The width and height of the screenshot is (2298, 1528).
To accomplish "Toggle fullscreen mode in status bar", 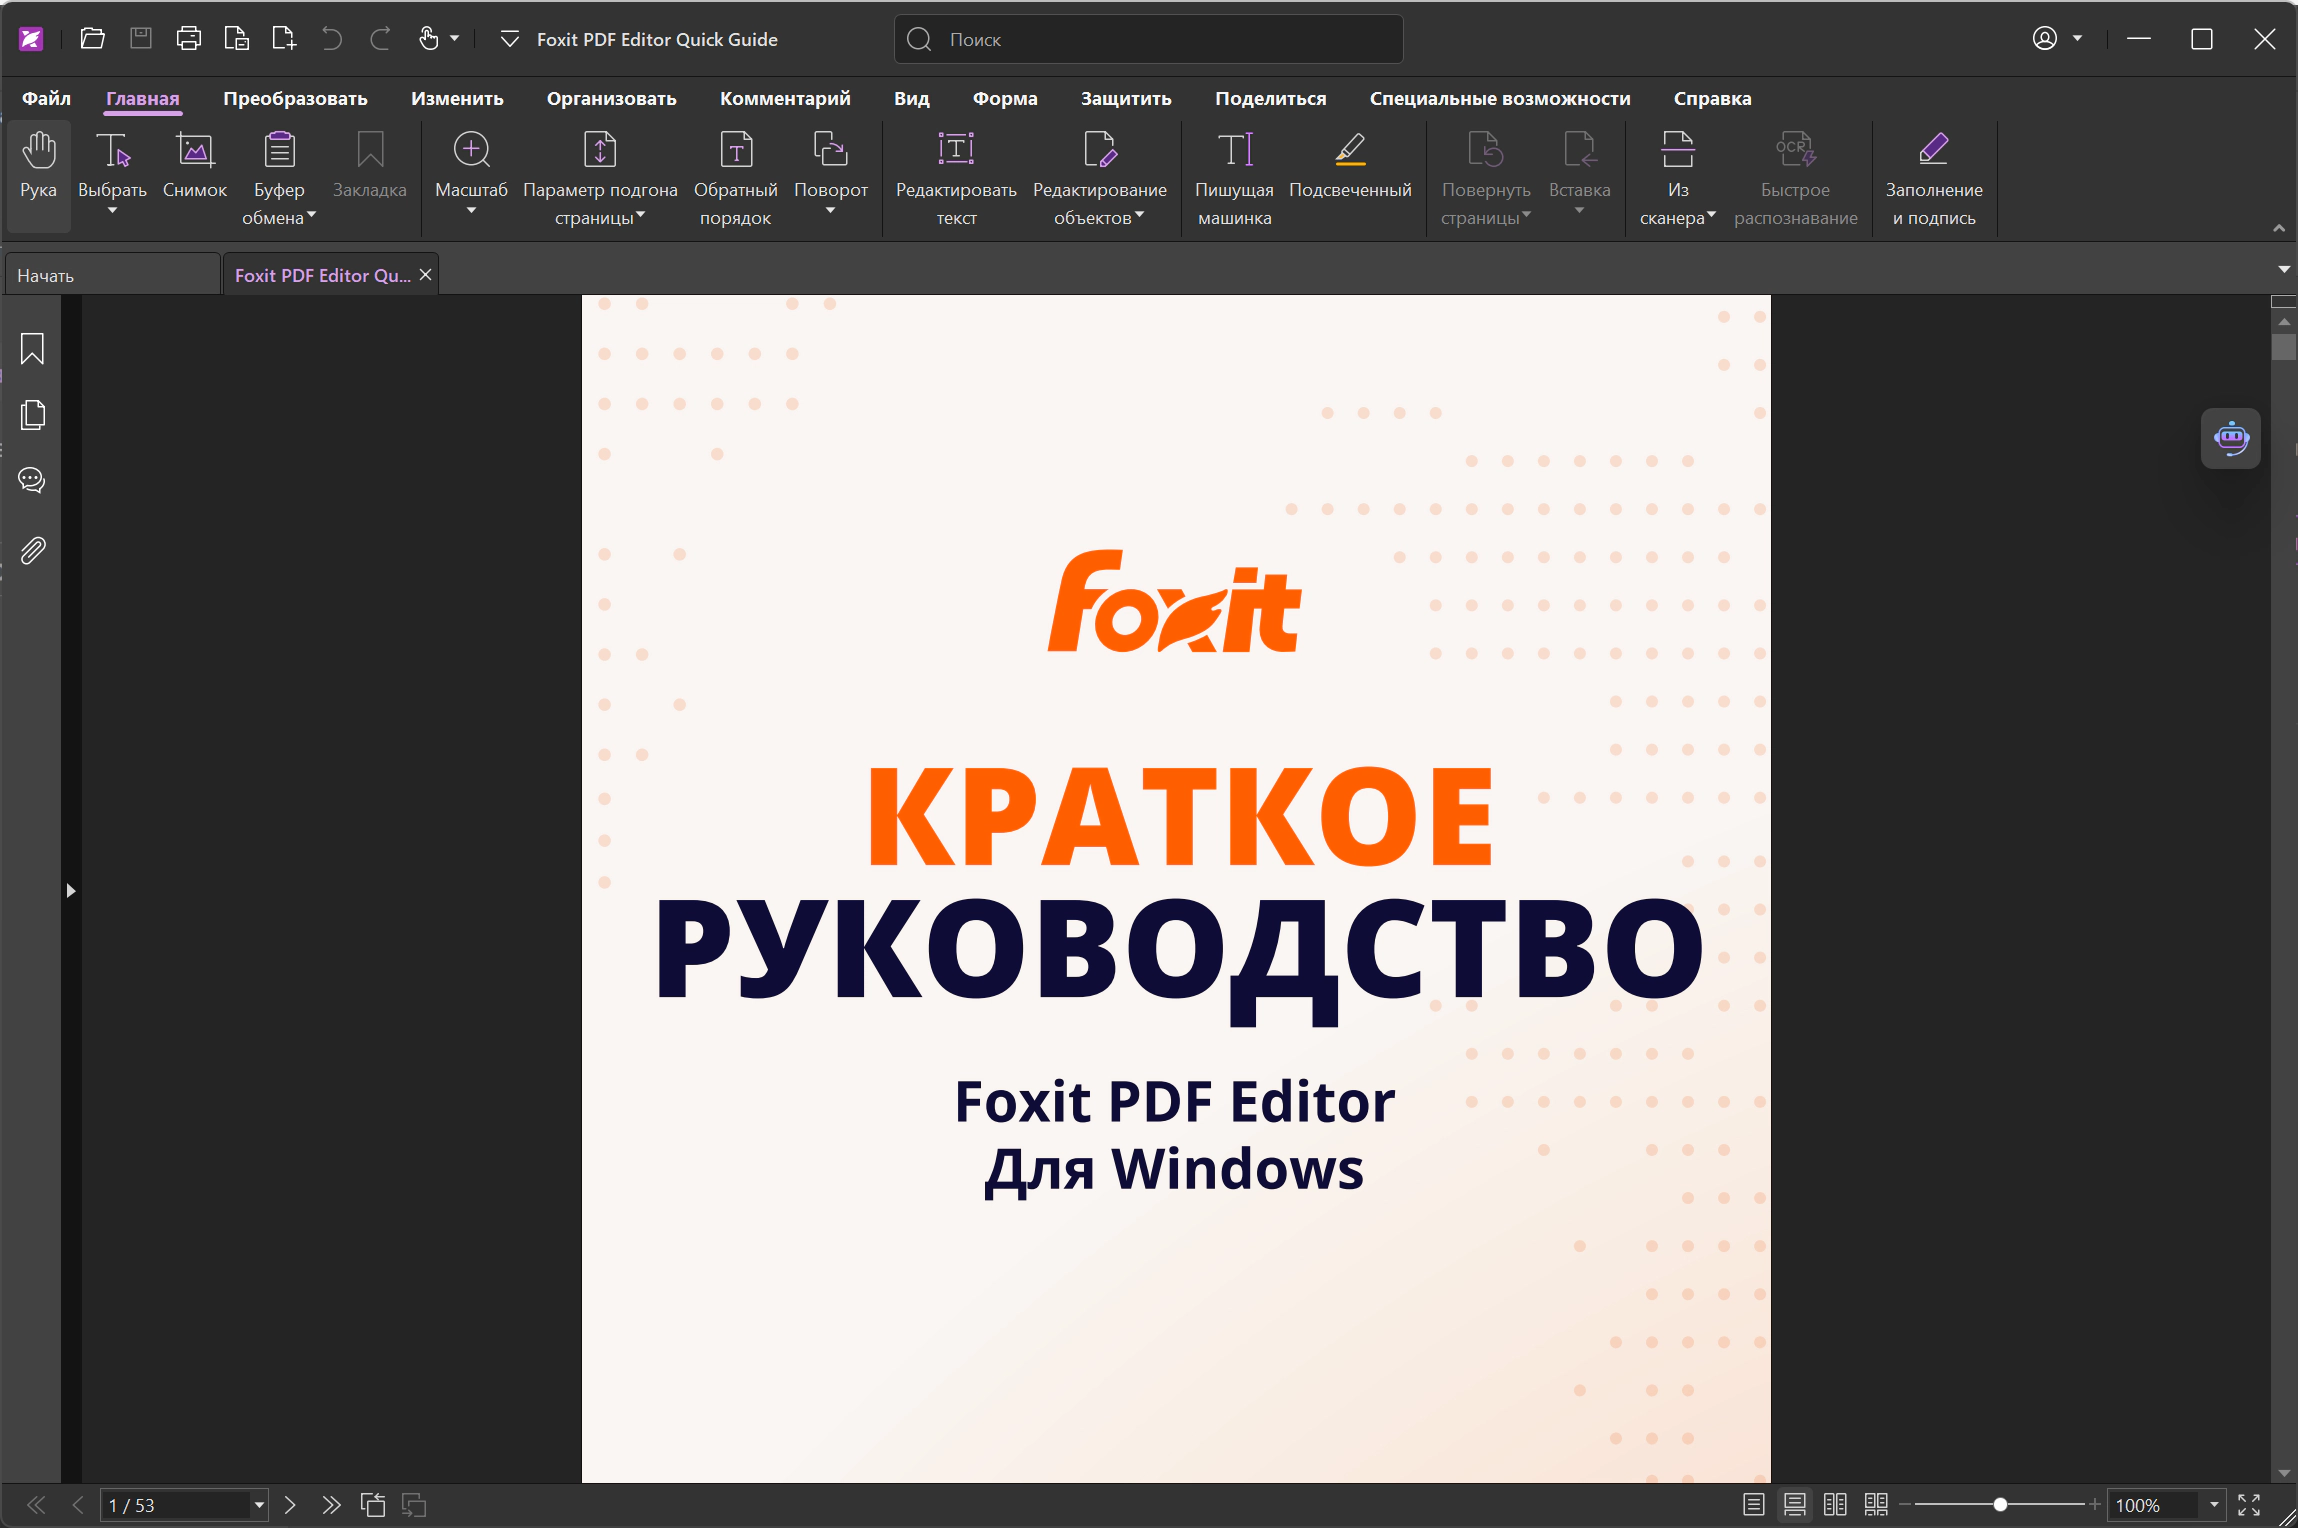I will tap(2249, 1505).
